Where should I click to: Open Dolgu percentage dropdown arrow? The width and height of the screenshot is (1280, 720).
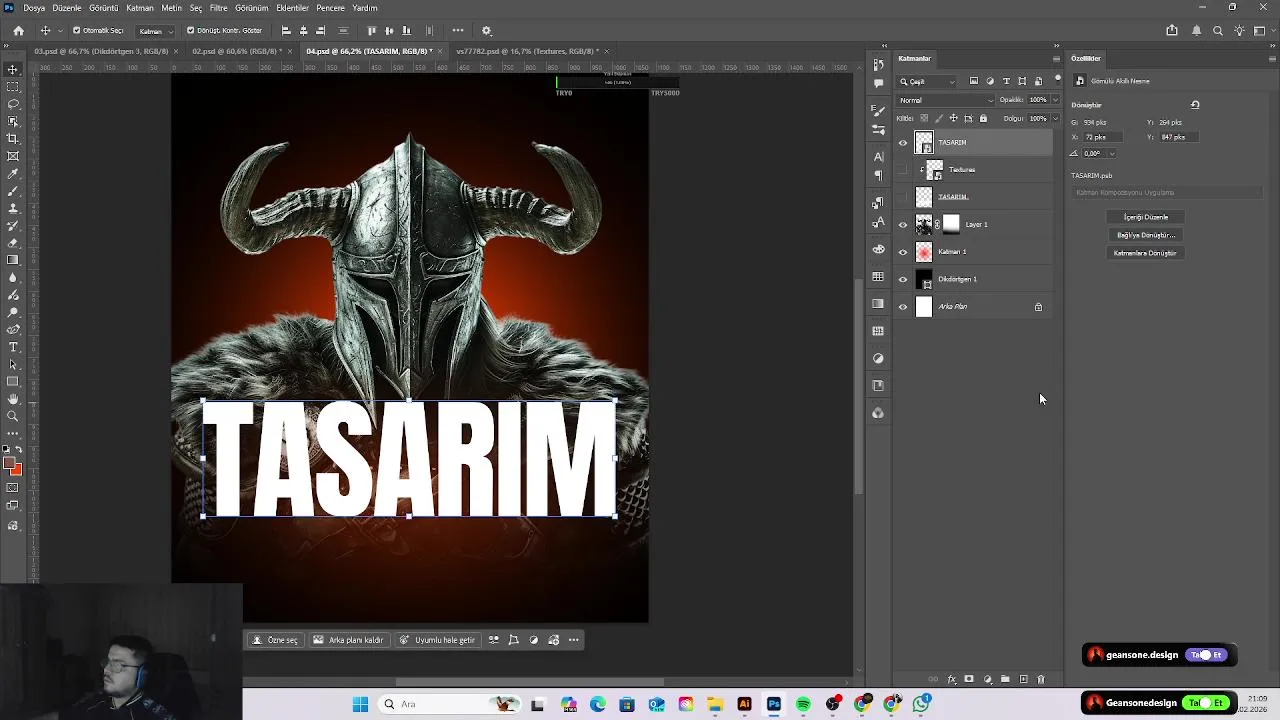pyautogui.click(x=1055, y=118)
